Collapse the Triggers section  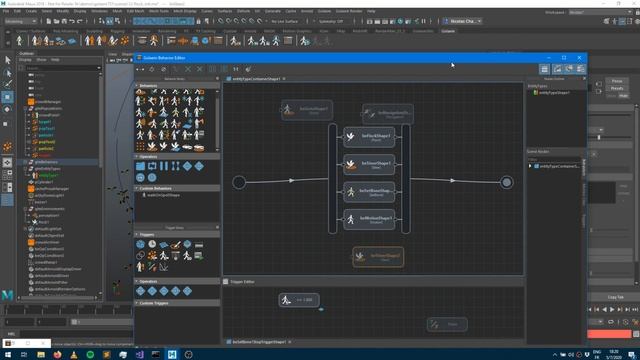(137, 235)
